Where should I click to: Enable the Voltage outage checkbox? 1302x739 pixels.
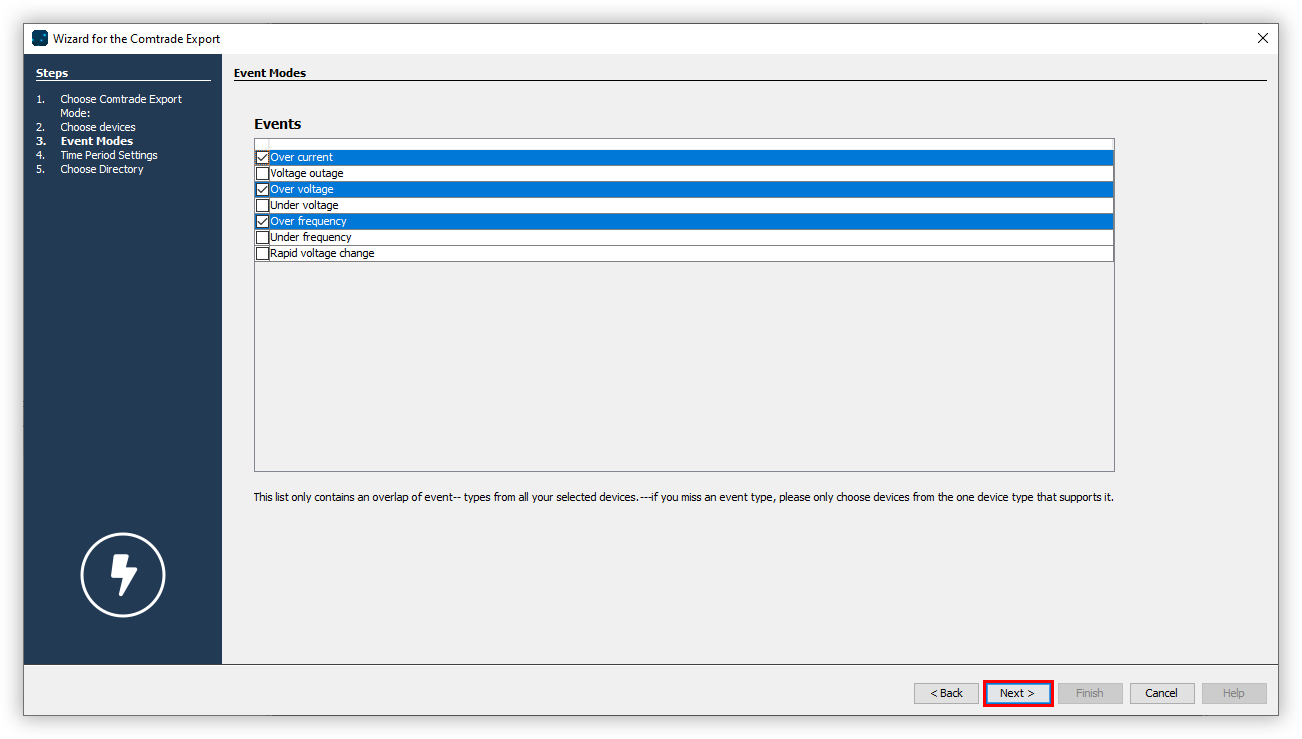262,174
